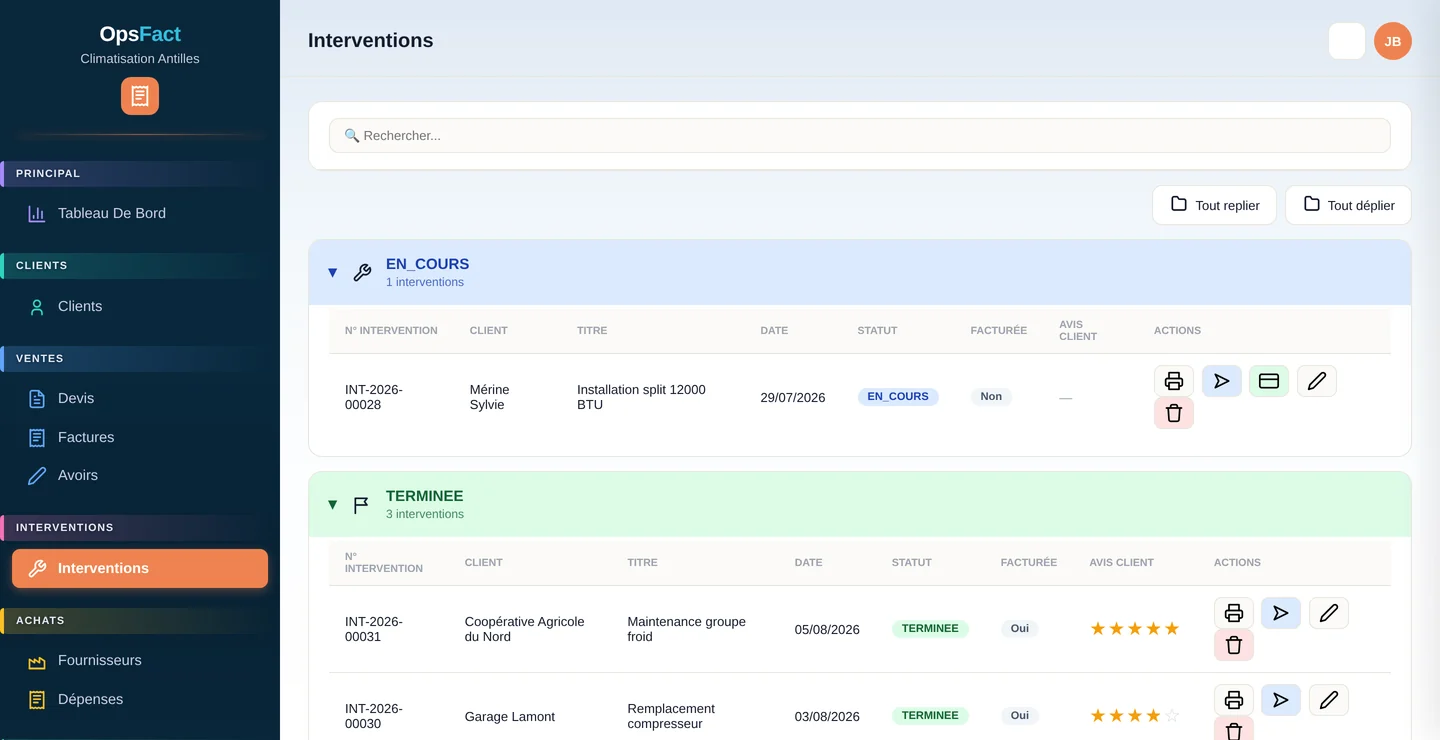Go to Clients page
This screenshot has height=740, width=1440.
140,306
